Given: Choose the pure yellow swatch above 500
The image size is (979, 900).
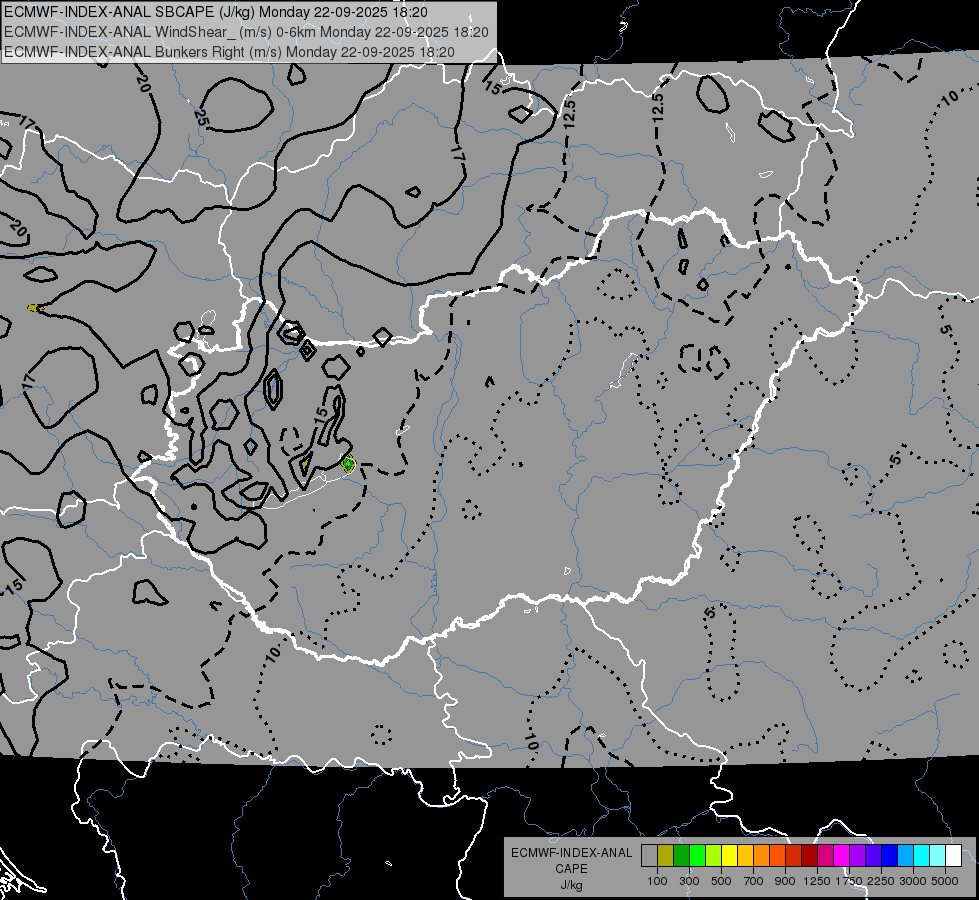Looking at the screenshot, I should point(729,856).
